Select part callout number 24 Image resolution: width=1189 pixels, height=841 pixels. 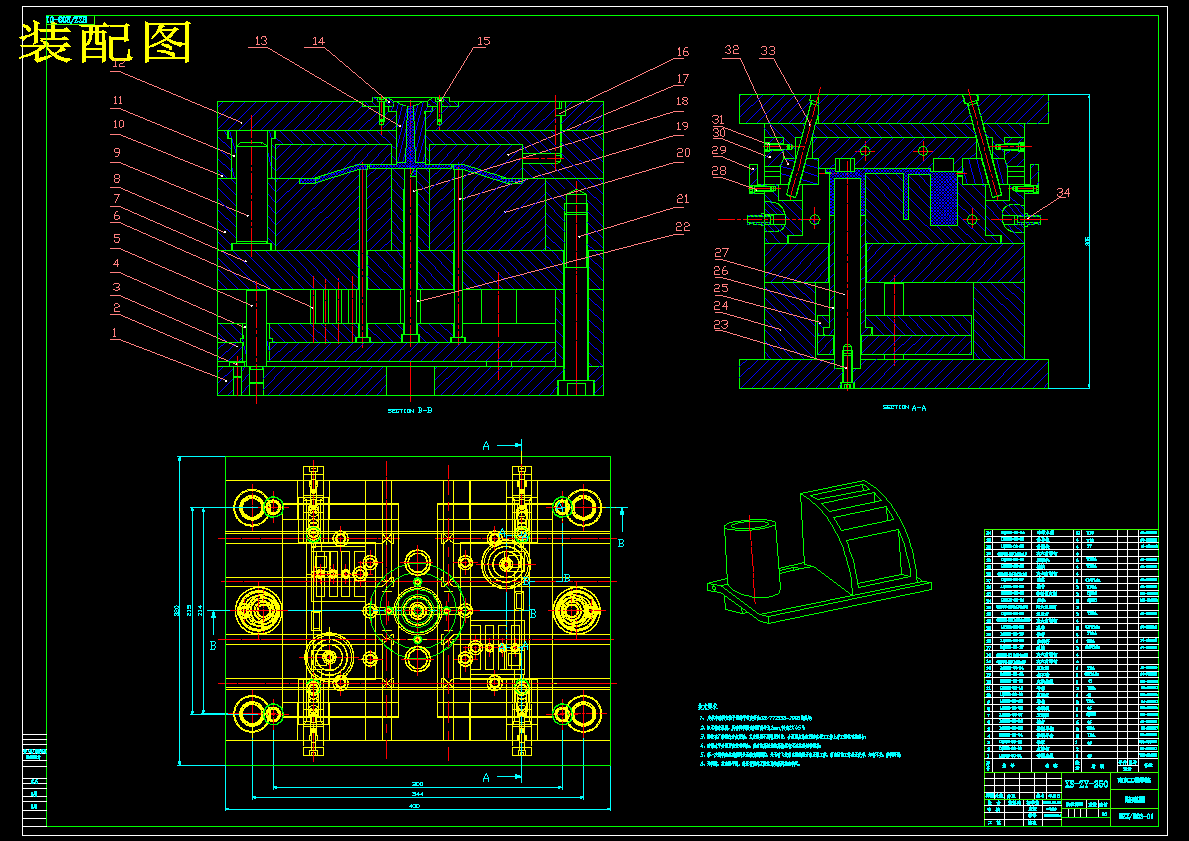tap(720, 306)
